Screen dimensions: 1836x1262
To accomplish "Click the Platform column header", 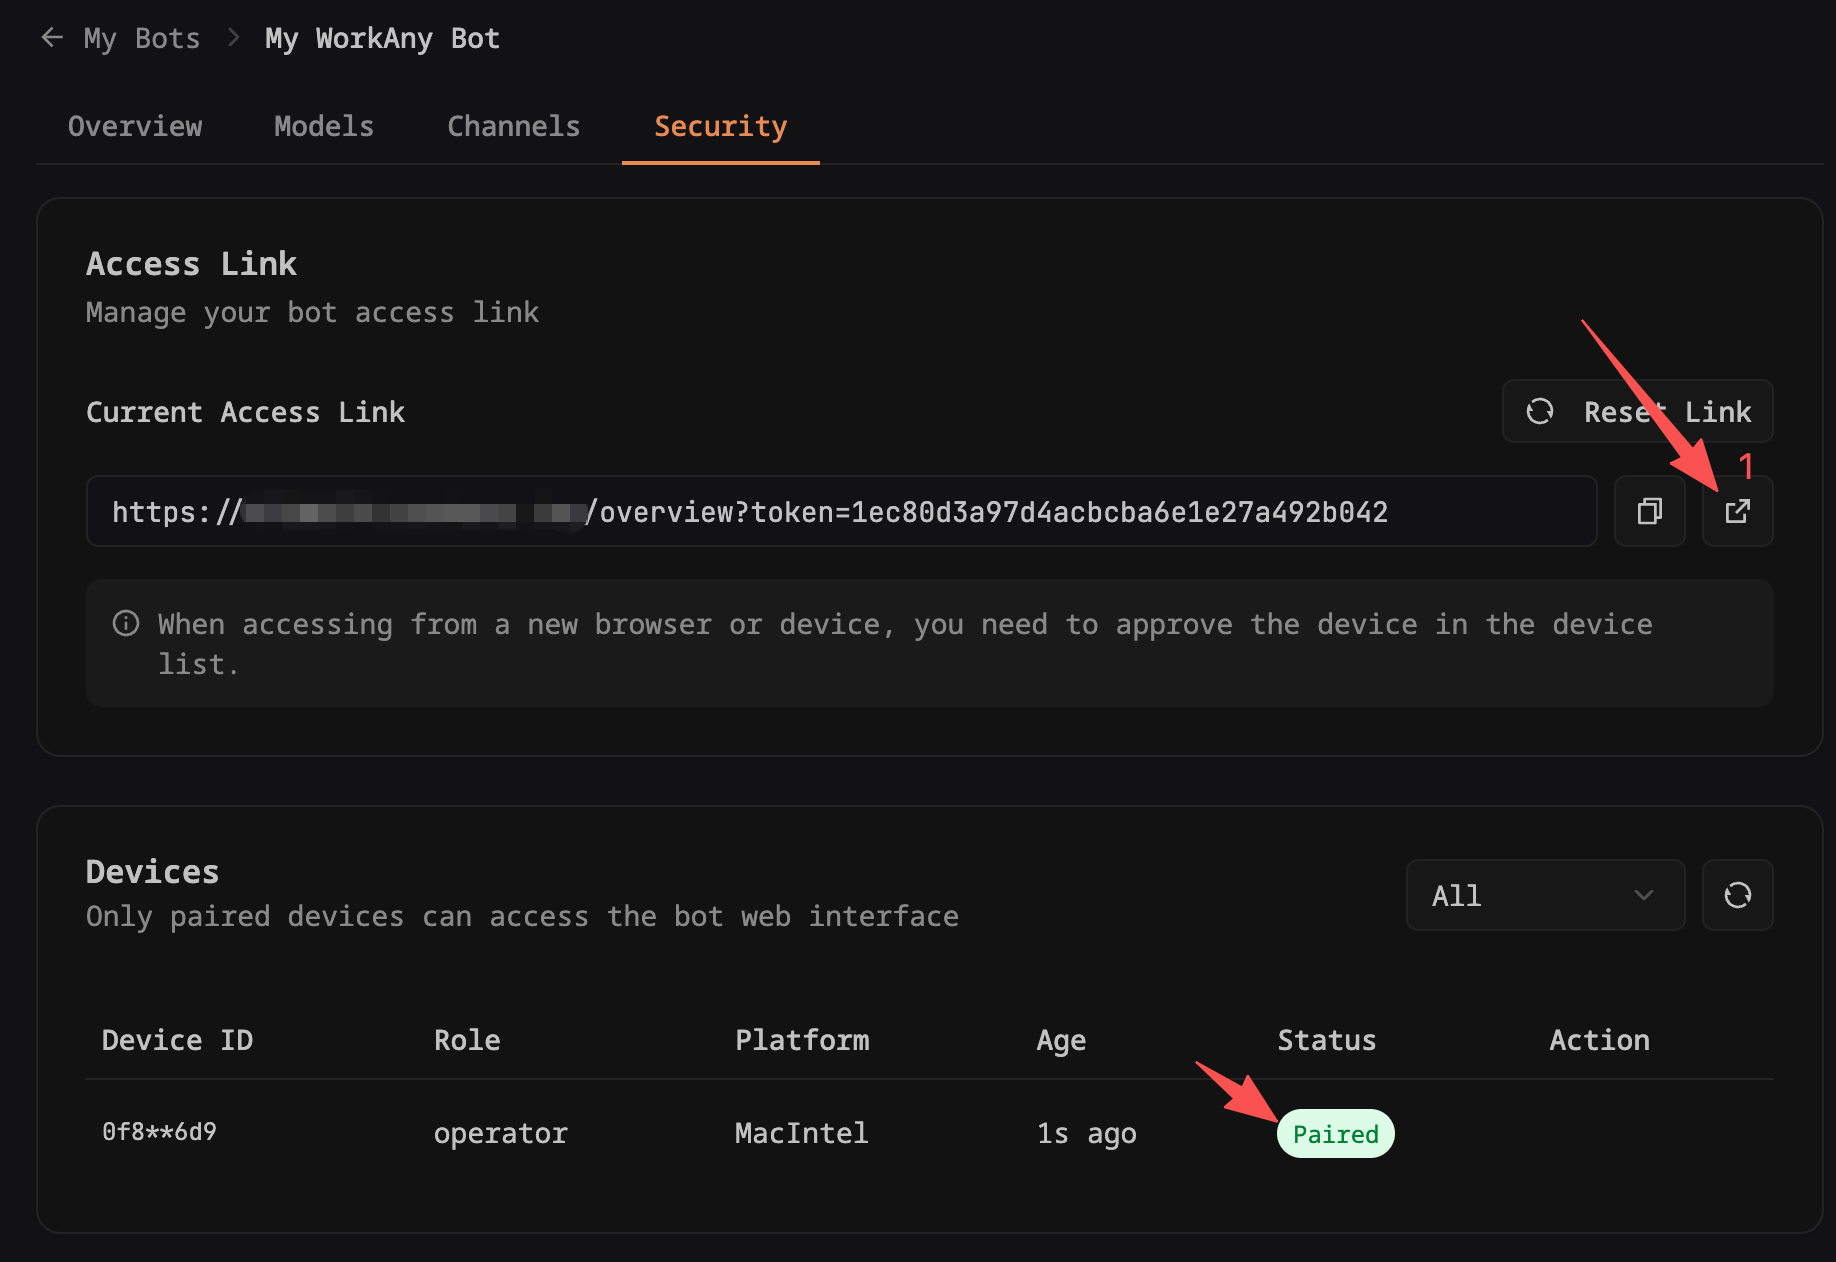I will point(802,1040).
